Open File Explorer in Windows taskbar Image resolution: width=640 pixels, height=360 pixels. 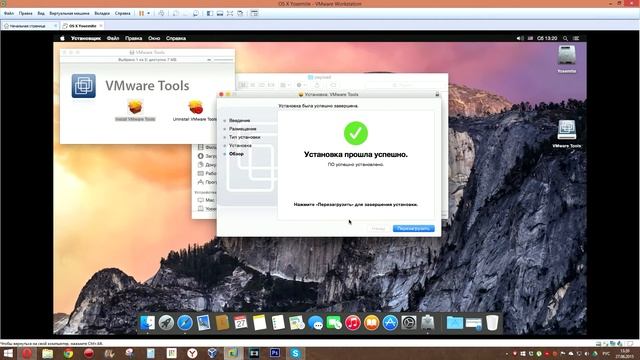coord(47,353)
